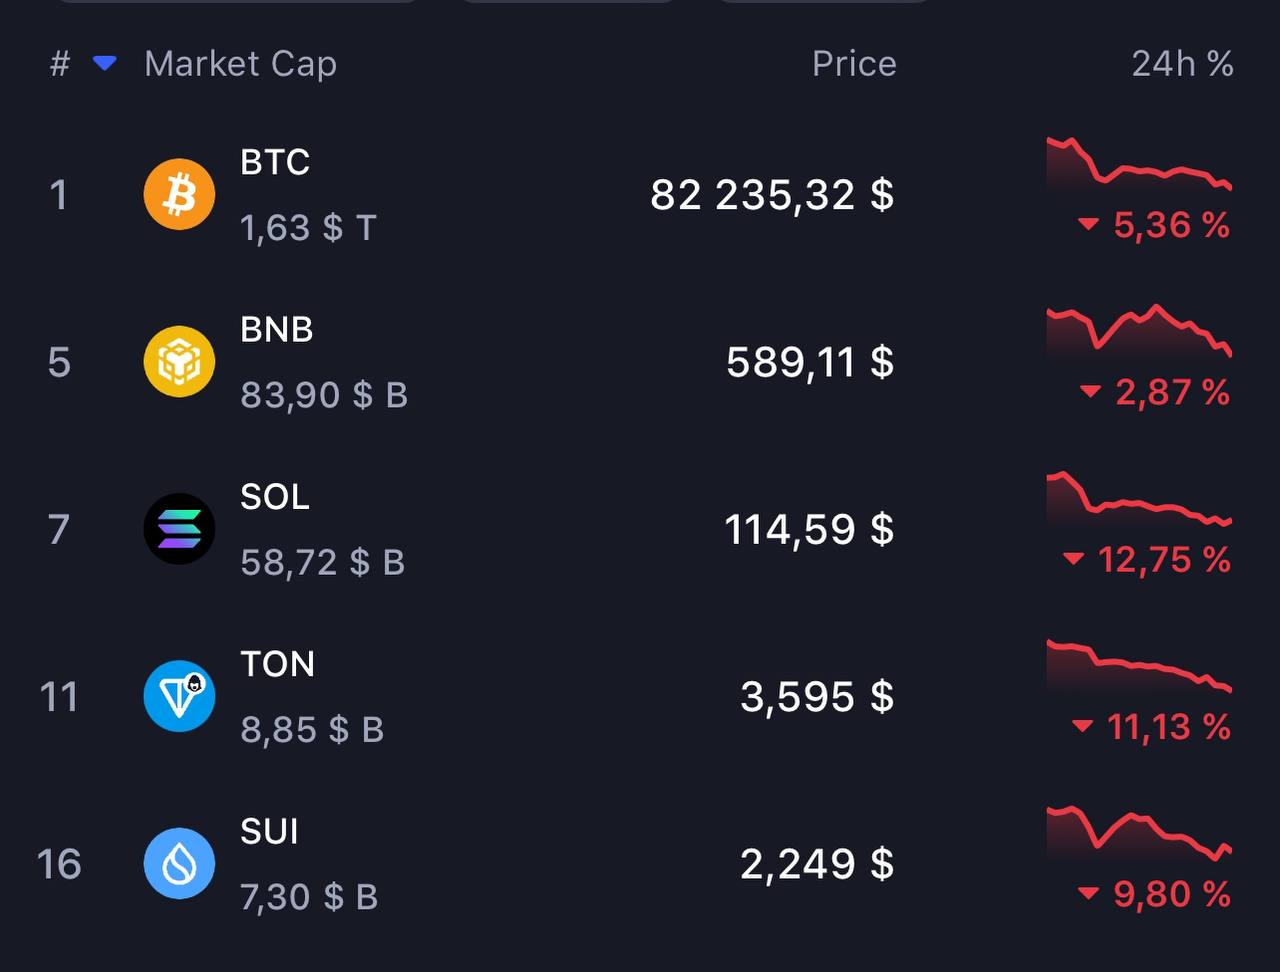Sort list by Market Cap header
Viewport: 1280px width, 972px height.
pos(240,64)
